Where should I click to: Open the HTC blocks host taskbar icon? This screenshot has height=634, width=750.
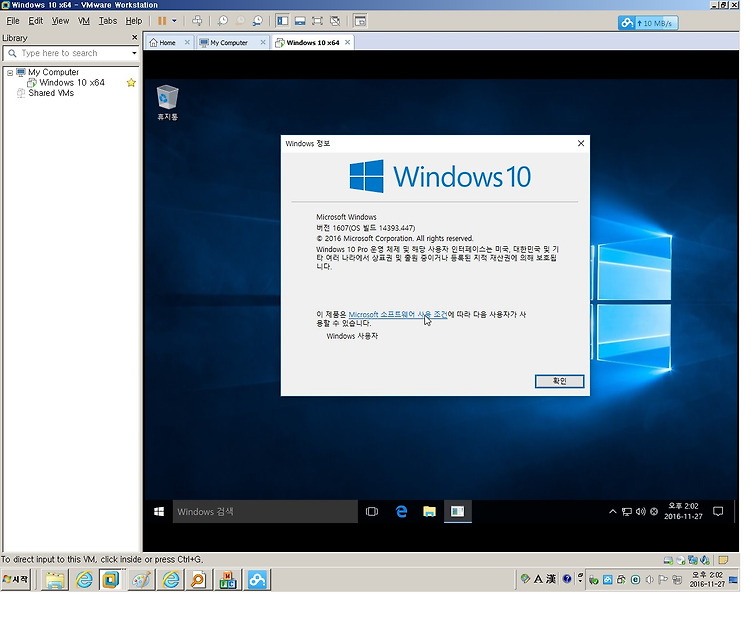[x=228, y=580]
